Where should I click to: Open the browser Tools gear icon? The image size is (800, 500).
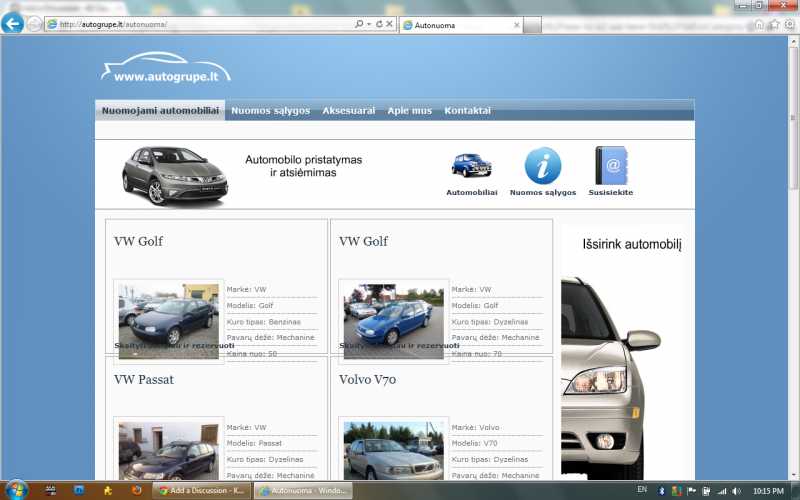pos(790,24)
